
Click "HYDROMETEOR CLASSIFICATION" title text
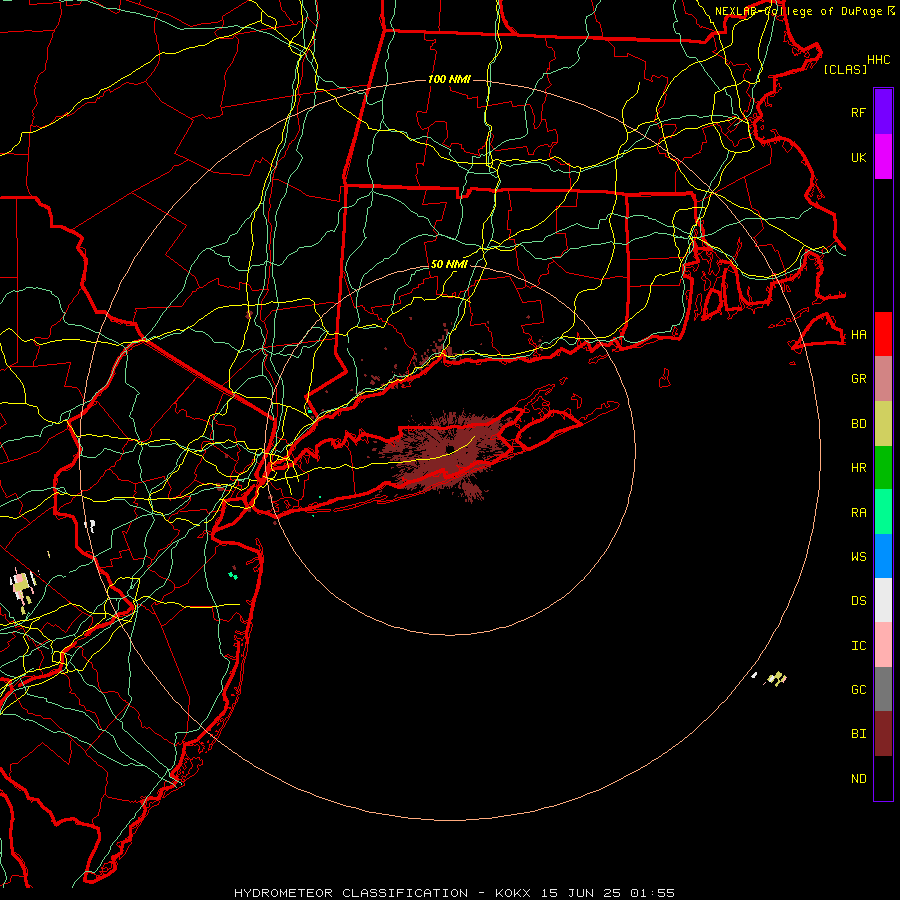pos(351,893)
